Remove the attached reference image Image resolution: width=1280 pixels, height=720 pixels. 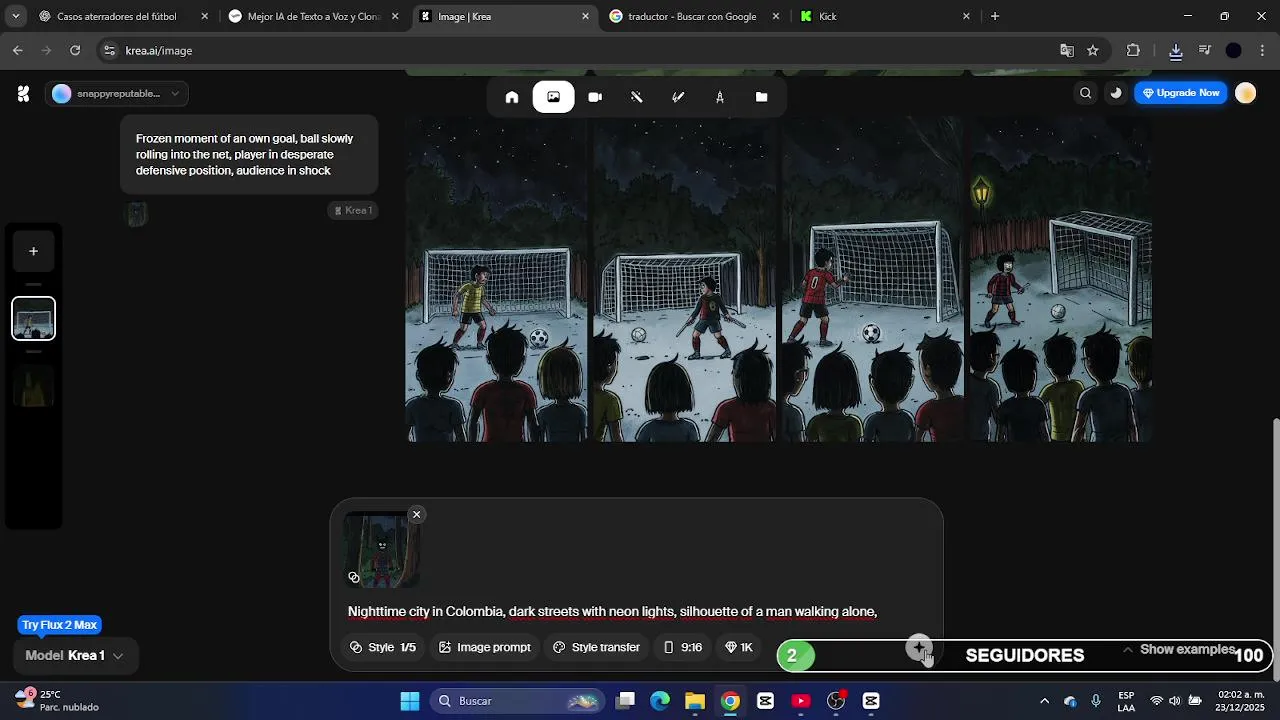(416, 514)
